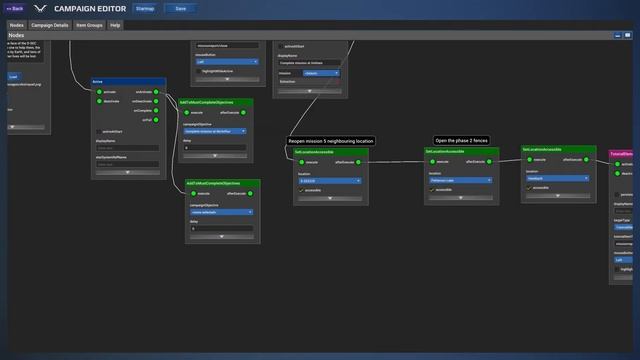The image size is (640, 360).
Task: Open the mouseButton 'Left' dropdown at top
Action: point(227,62)
